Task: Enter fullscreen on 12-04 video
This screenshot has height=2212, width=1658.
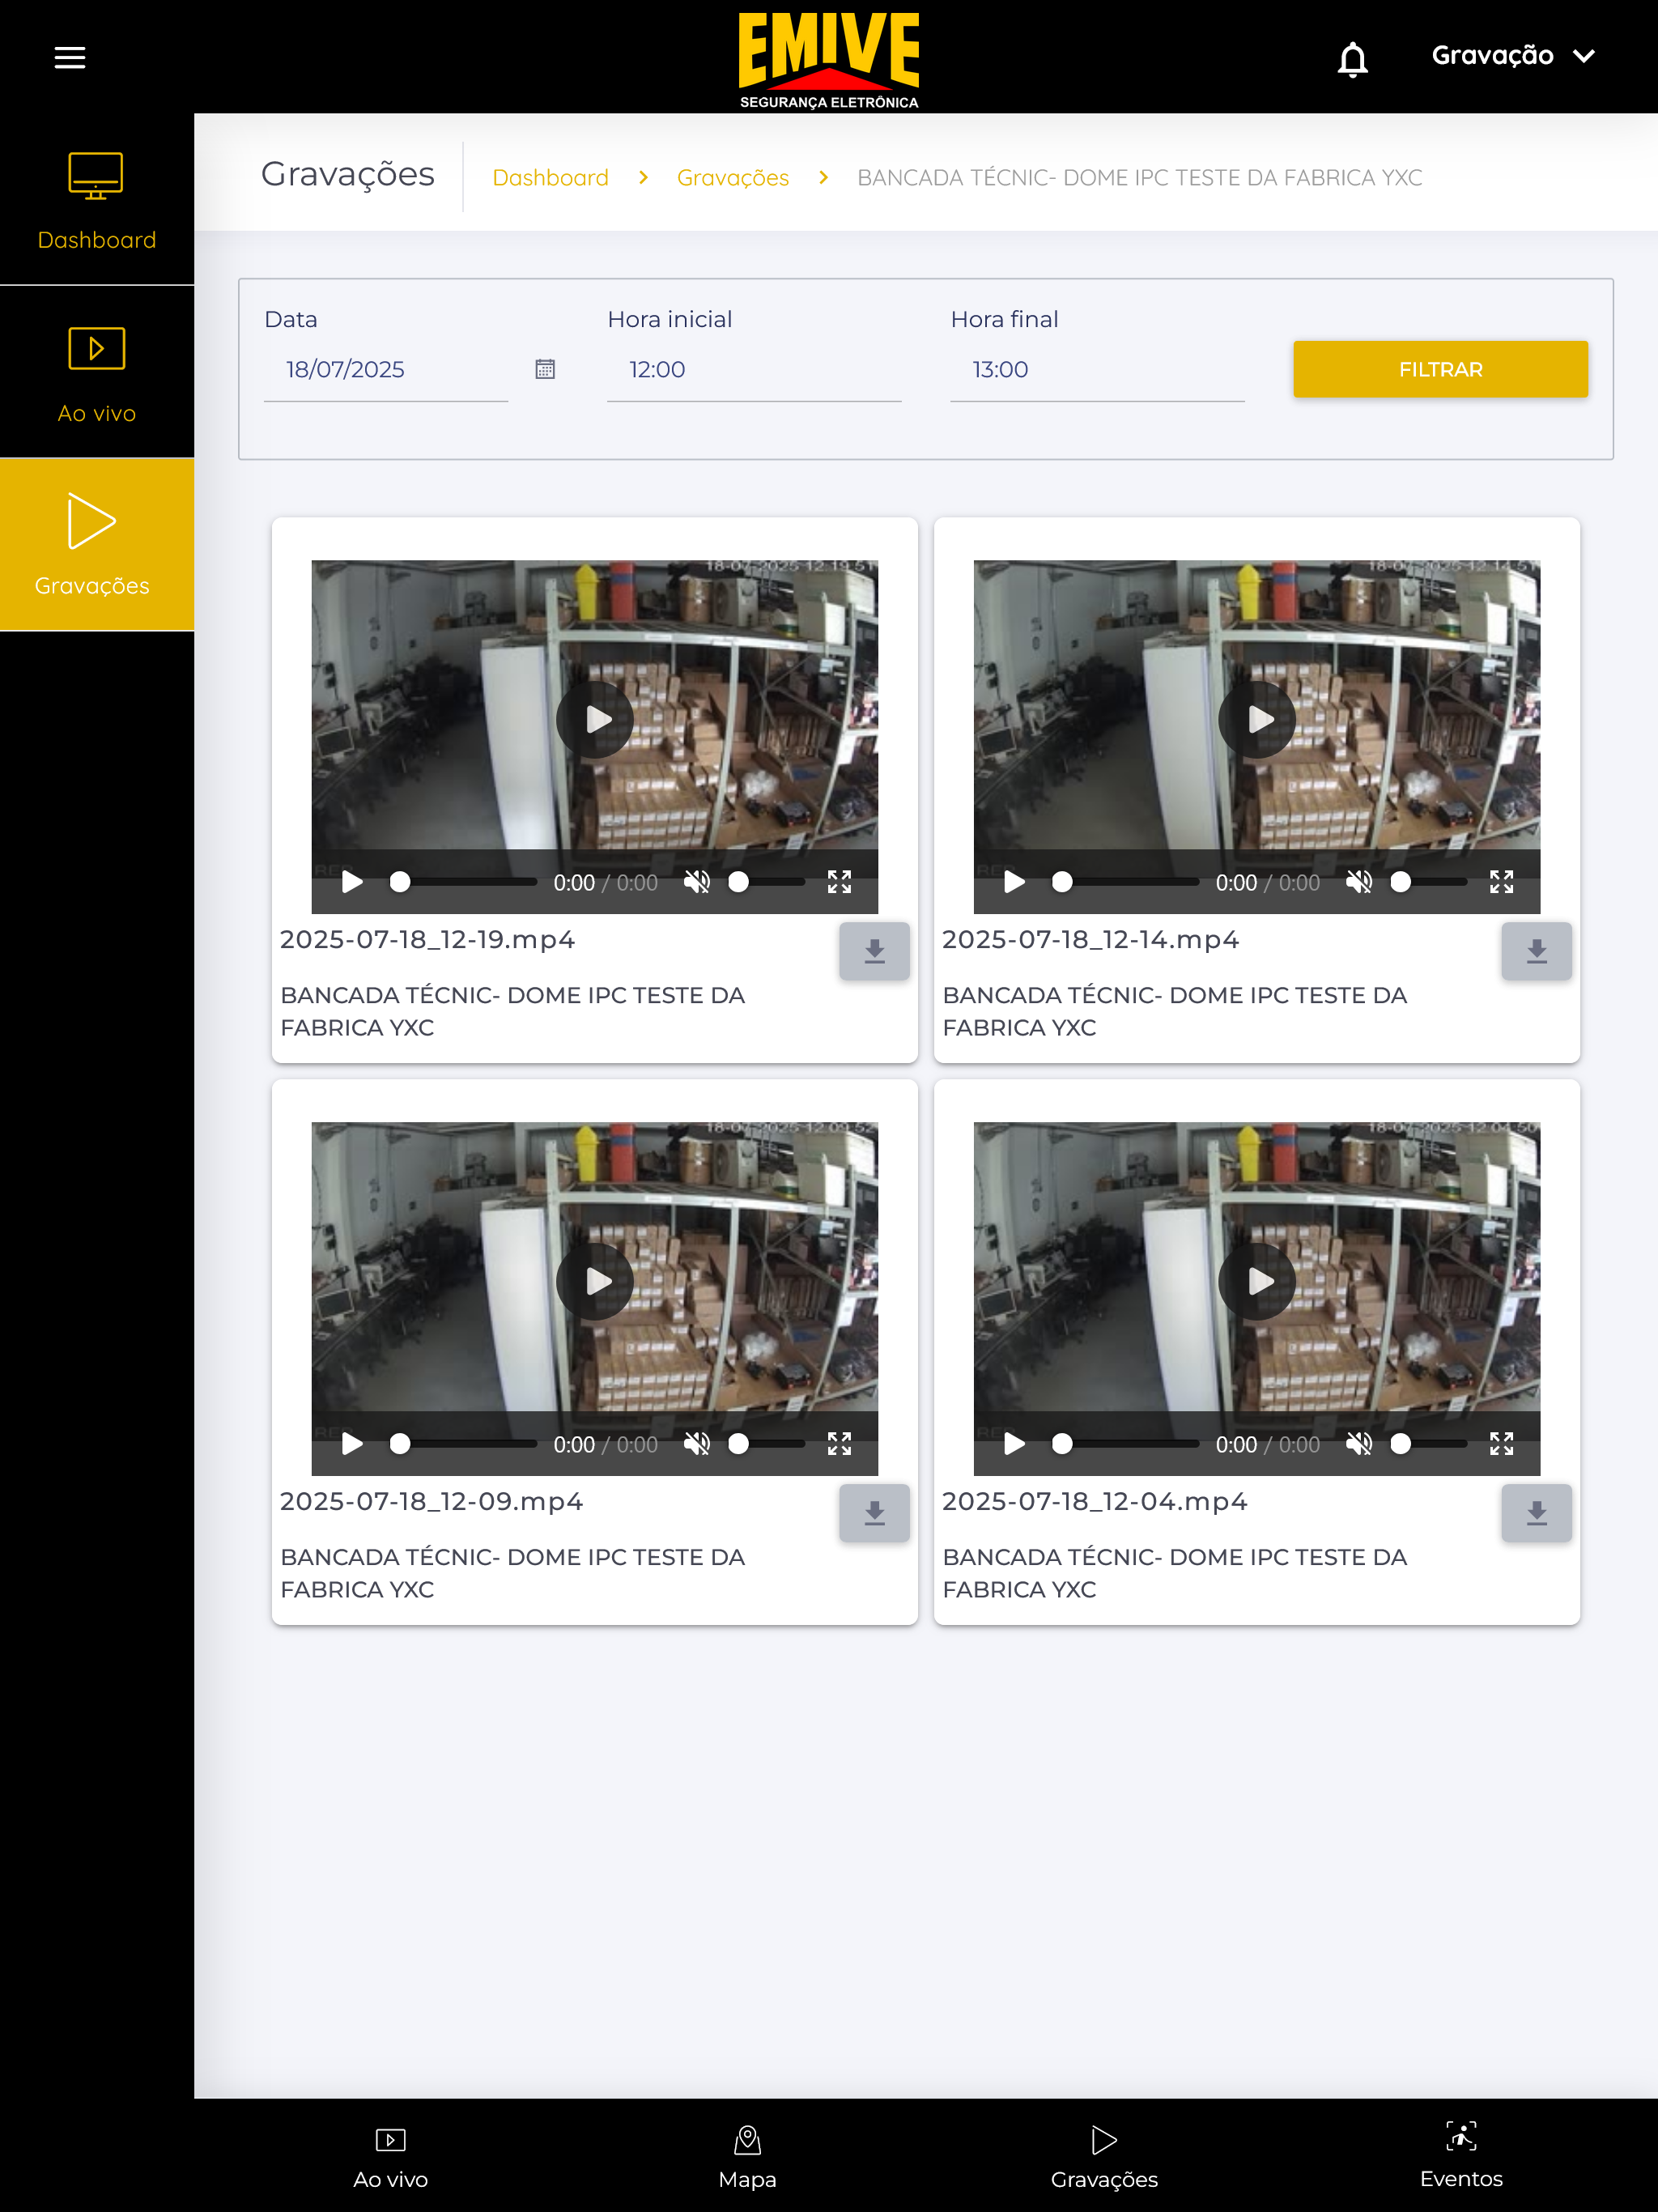Action: point(1501,1444)
